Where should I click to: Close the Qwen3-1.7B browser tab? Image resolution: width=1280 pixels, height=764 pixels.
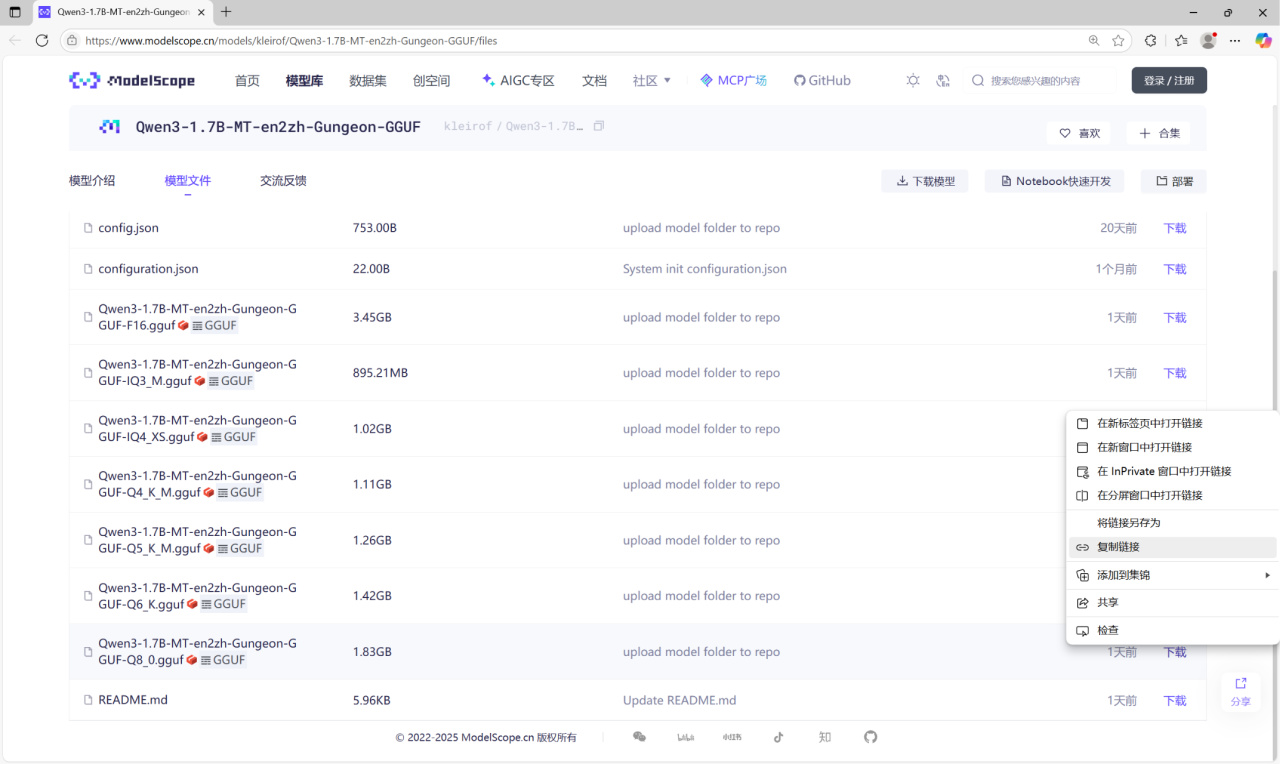click(202, 12)
